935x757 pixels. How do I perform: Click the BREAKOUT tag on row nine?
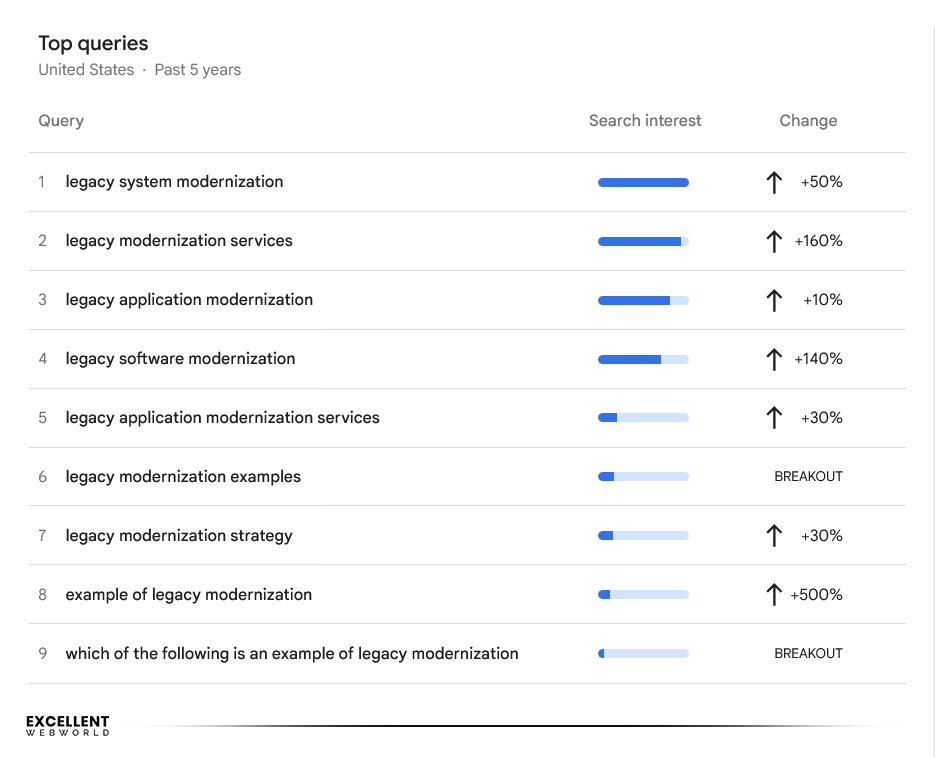click(x=808, y=653)
